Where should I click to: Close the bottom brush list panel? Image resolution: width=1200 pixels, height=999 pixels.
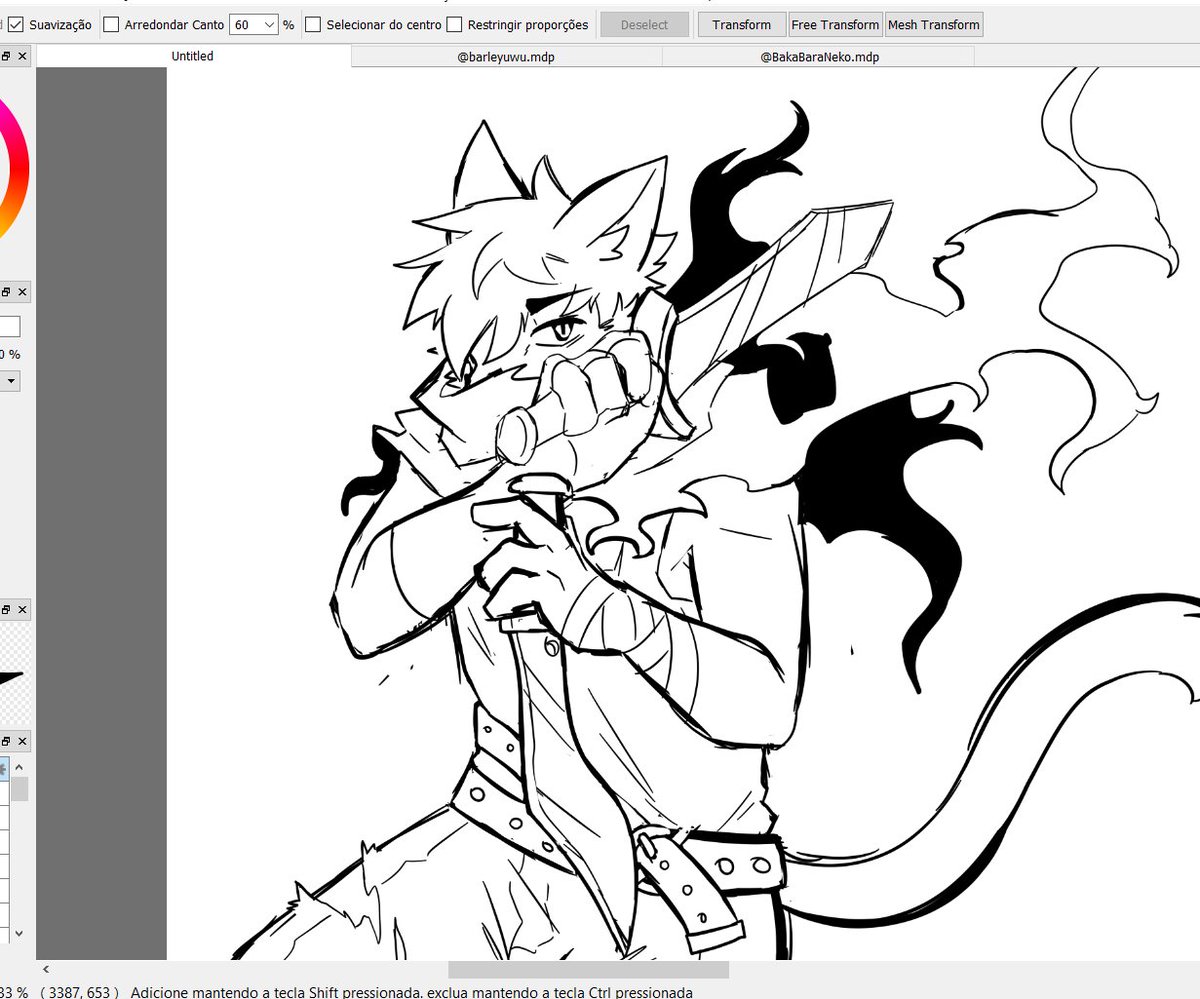pyautogui.click(x=23, y=741)
